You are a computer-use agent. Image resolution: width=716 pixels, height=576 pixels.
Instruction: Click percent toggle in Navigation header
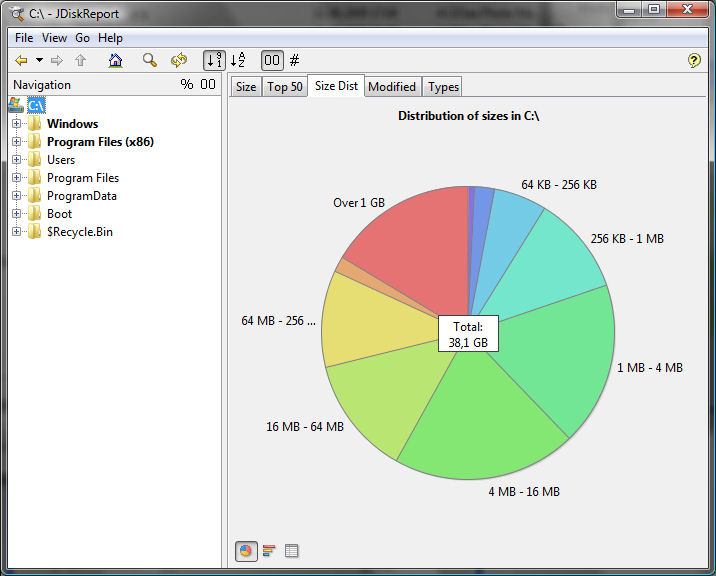187,85
